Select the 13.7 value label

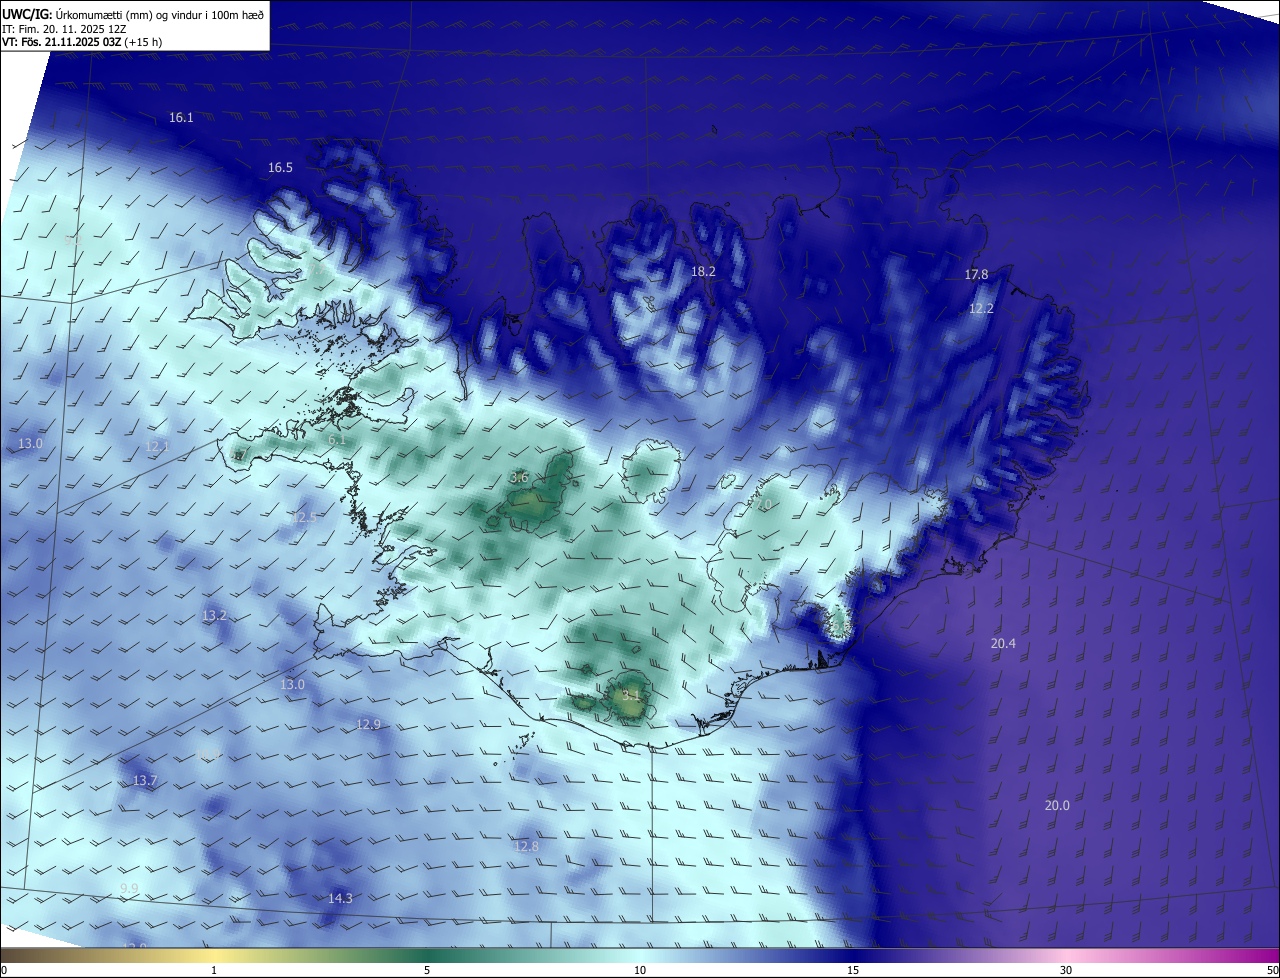(145, 781)
